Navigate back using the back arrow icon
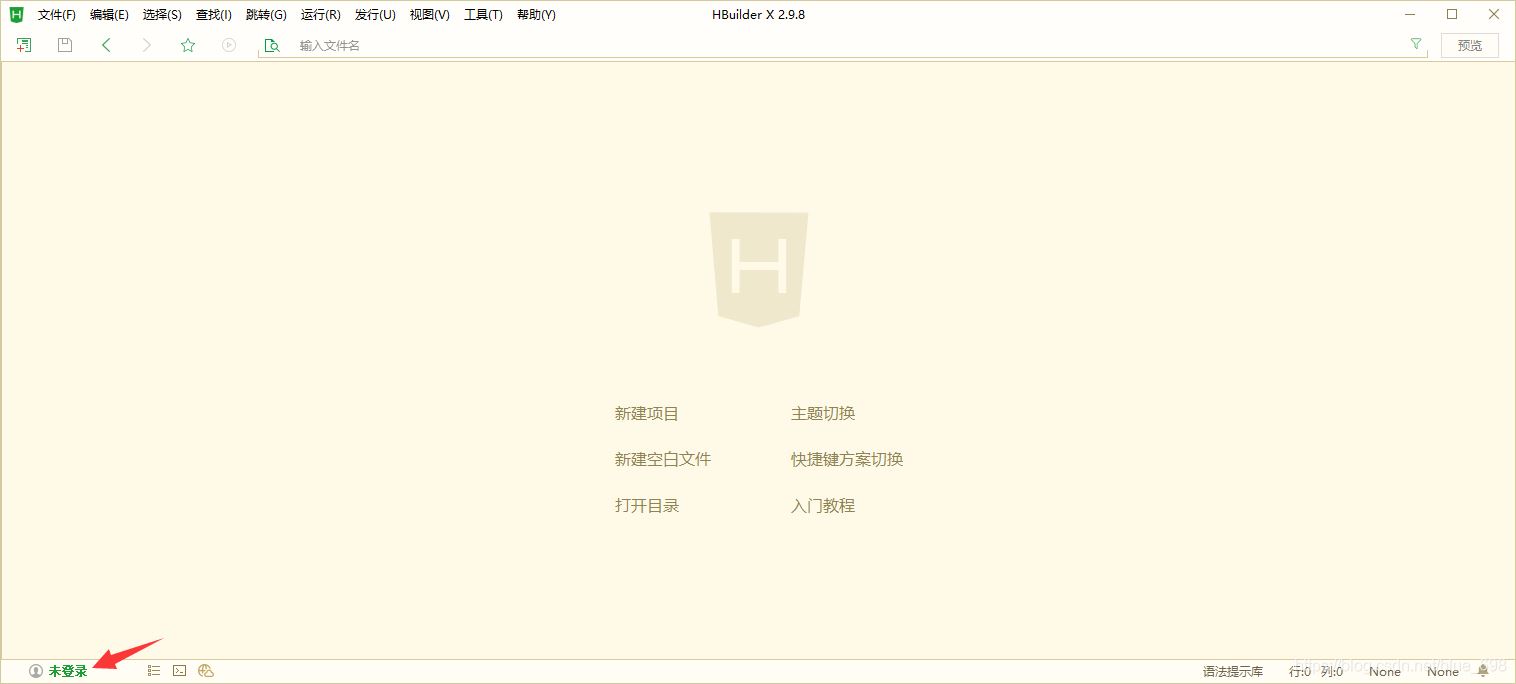The width and height of the screenshot is (1516, 684). (106, 44)
